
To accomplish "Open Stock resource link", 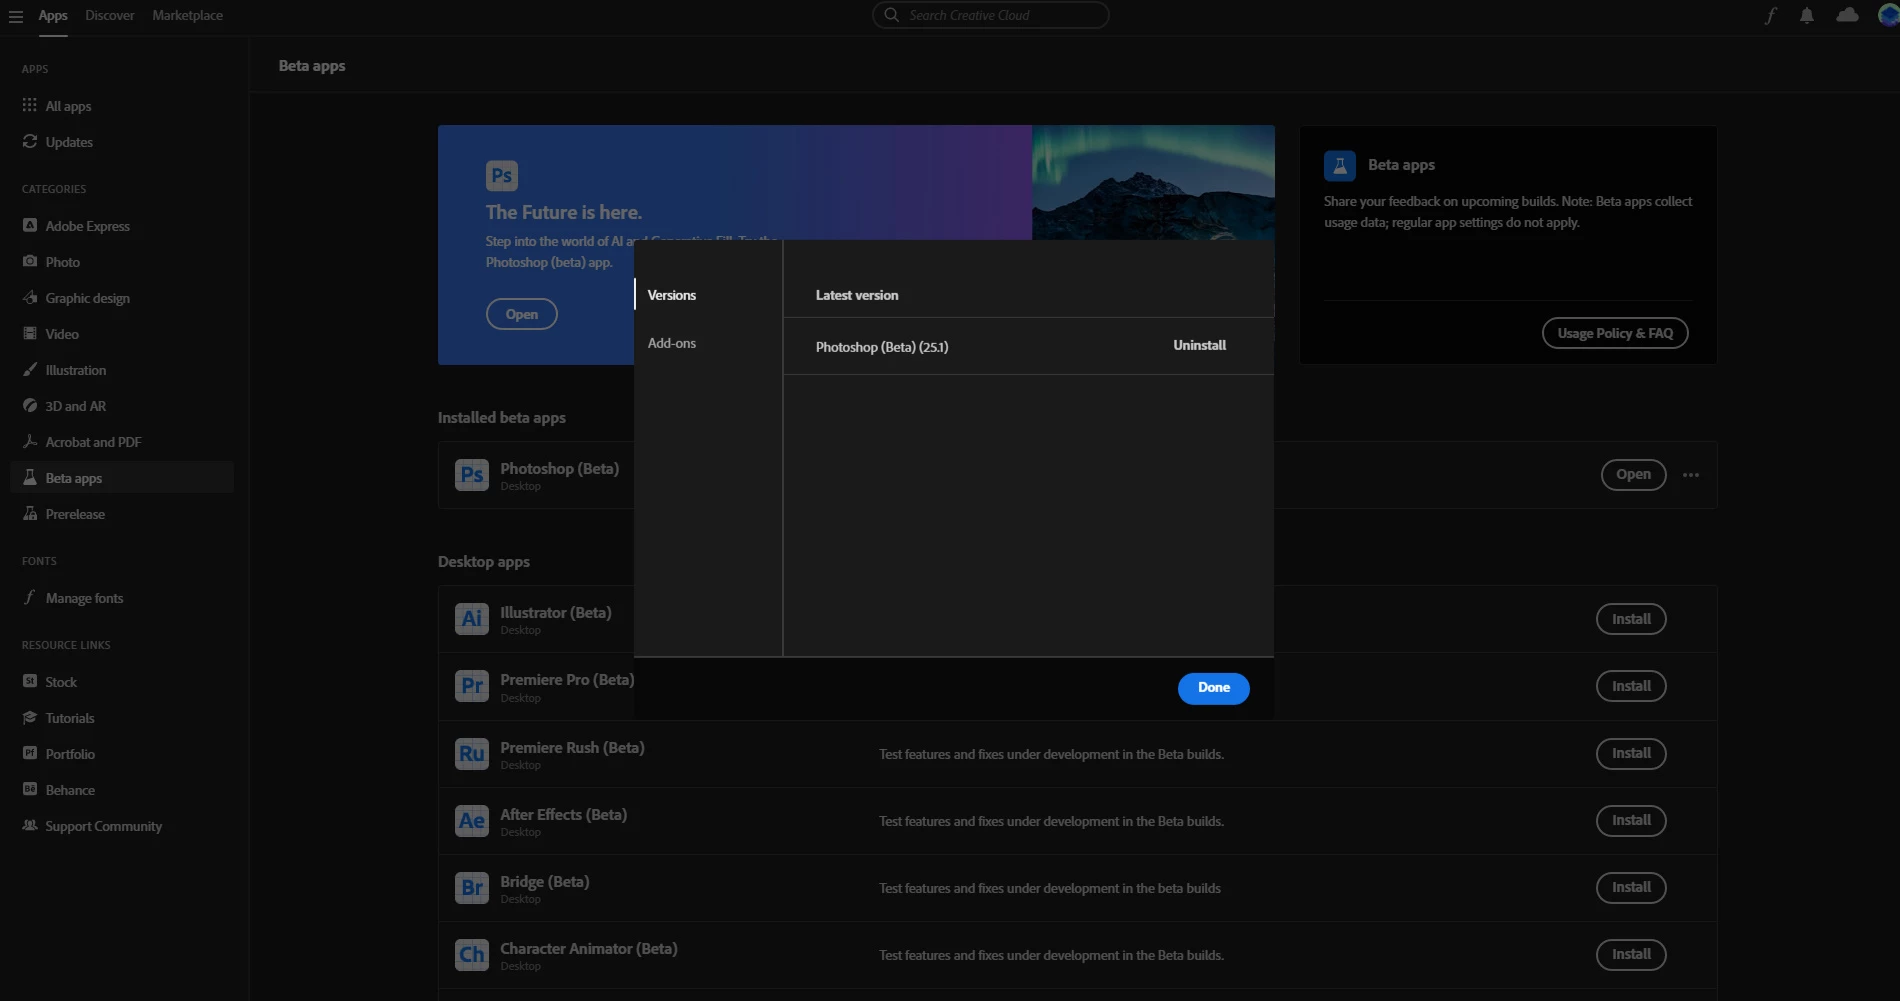I will click(122, 682).
